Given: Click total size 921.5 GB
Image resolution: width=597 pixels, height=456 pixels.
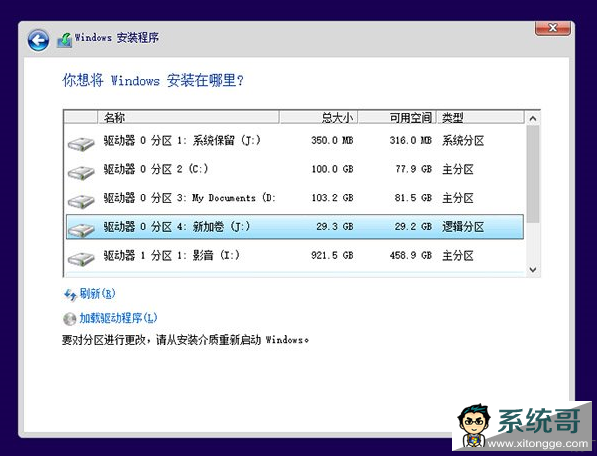Looking at the screenshot, I should point(332,255).
